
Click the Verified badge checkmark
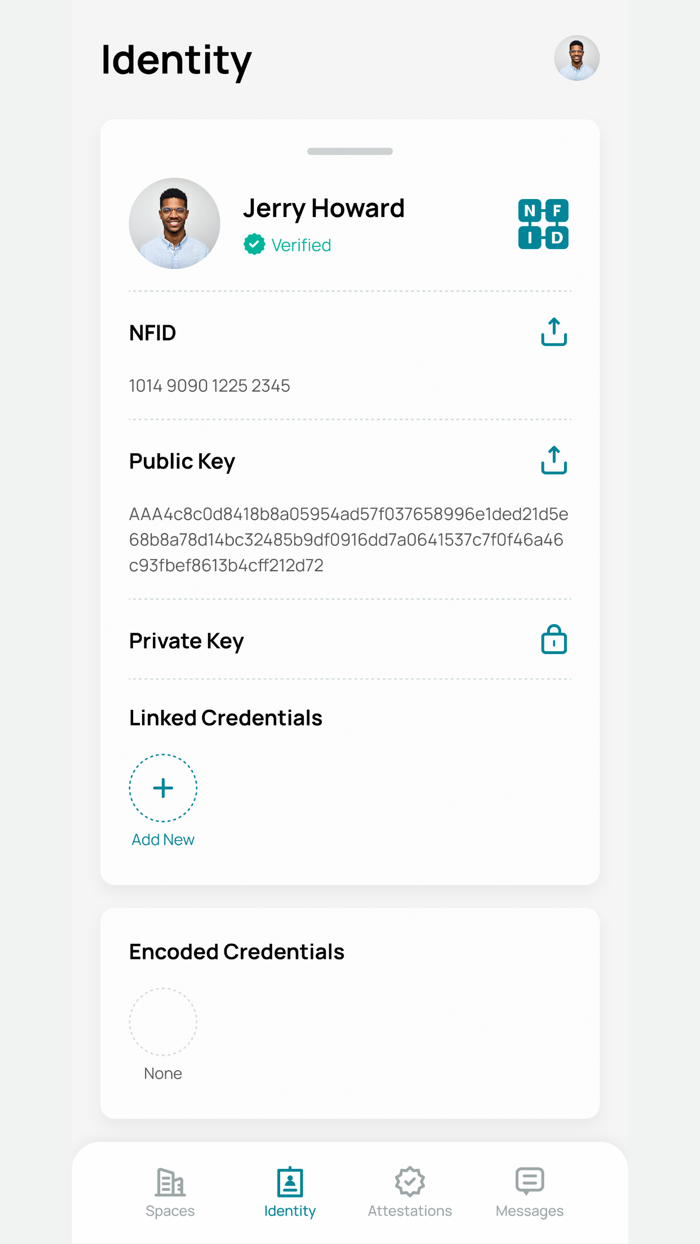(x=254, y=244)
